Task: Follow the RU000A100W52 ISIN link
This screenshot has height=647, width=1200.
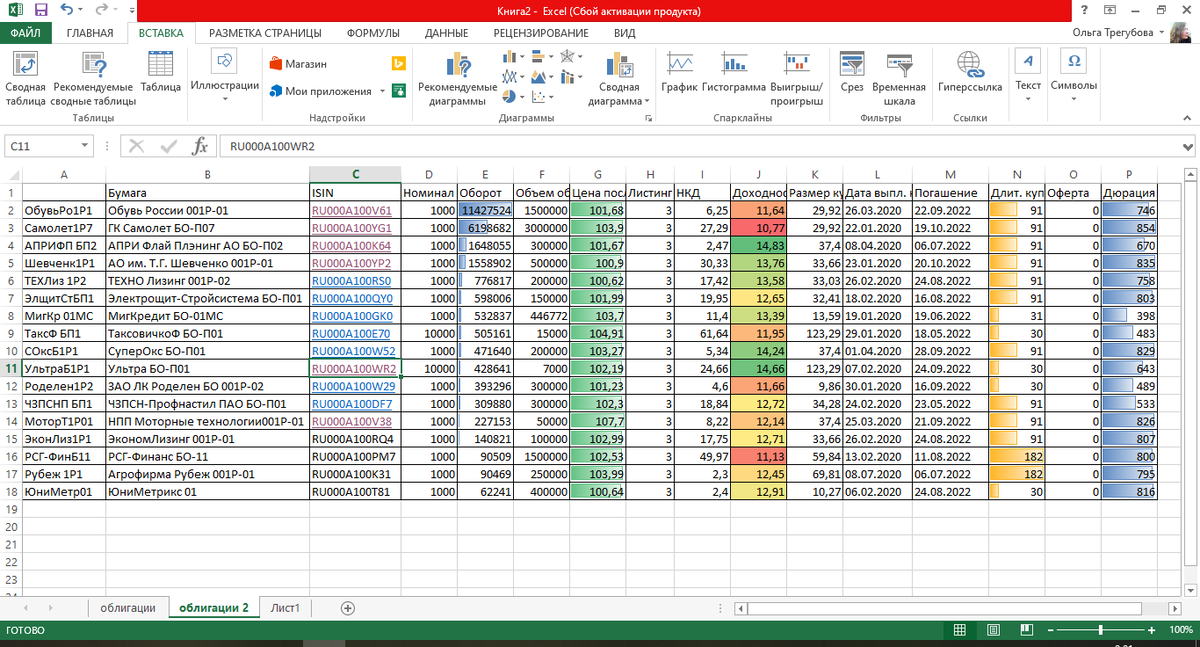Action: 354,352
